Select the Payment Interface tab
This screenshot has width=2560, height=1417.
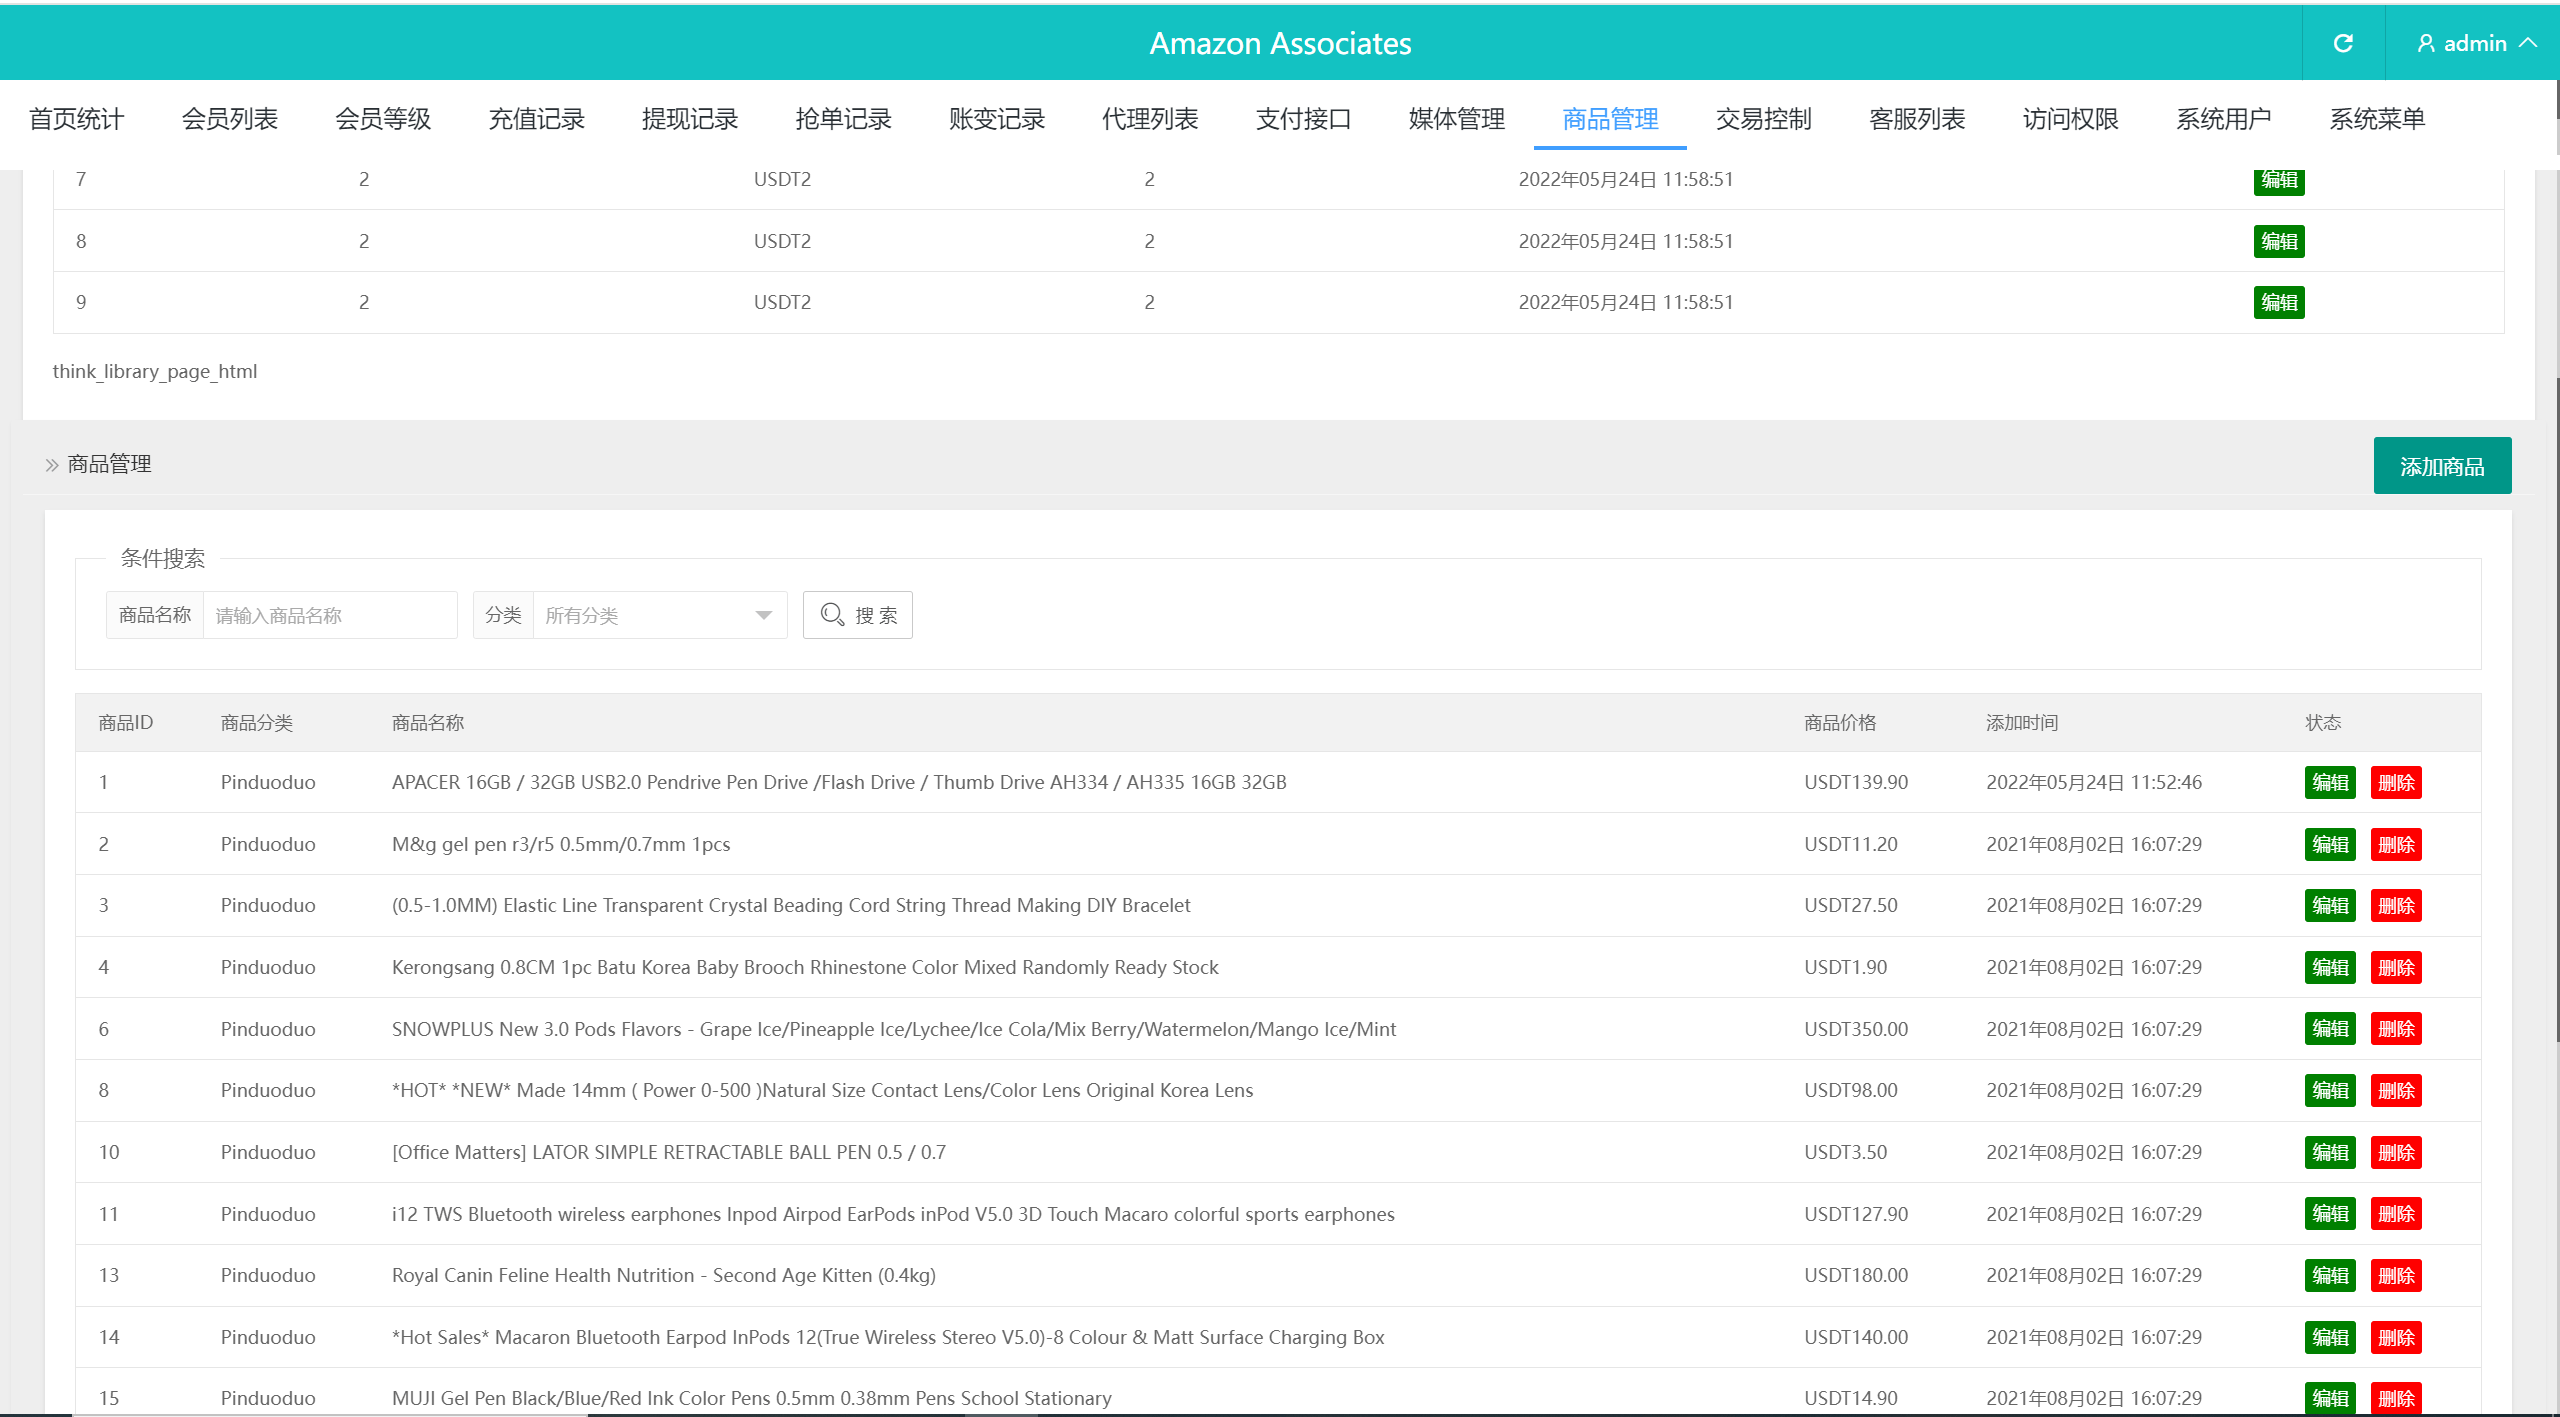point(1303,119)
